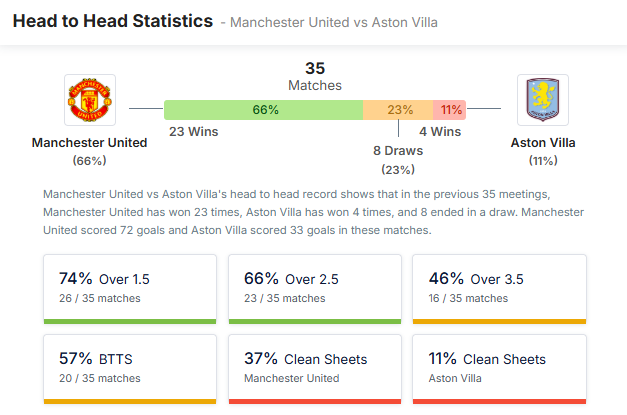The width and height of the screenshot is (627, 415).
Task: Open the 46% Over 3.5 card
Action: (499, 288)
